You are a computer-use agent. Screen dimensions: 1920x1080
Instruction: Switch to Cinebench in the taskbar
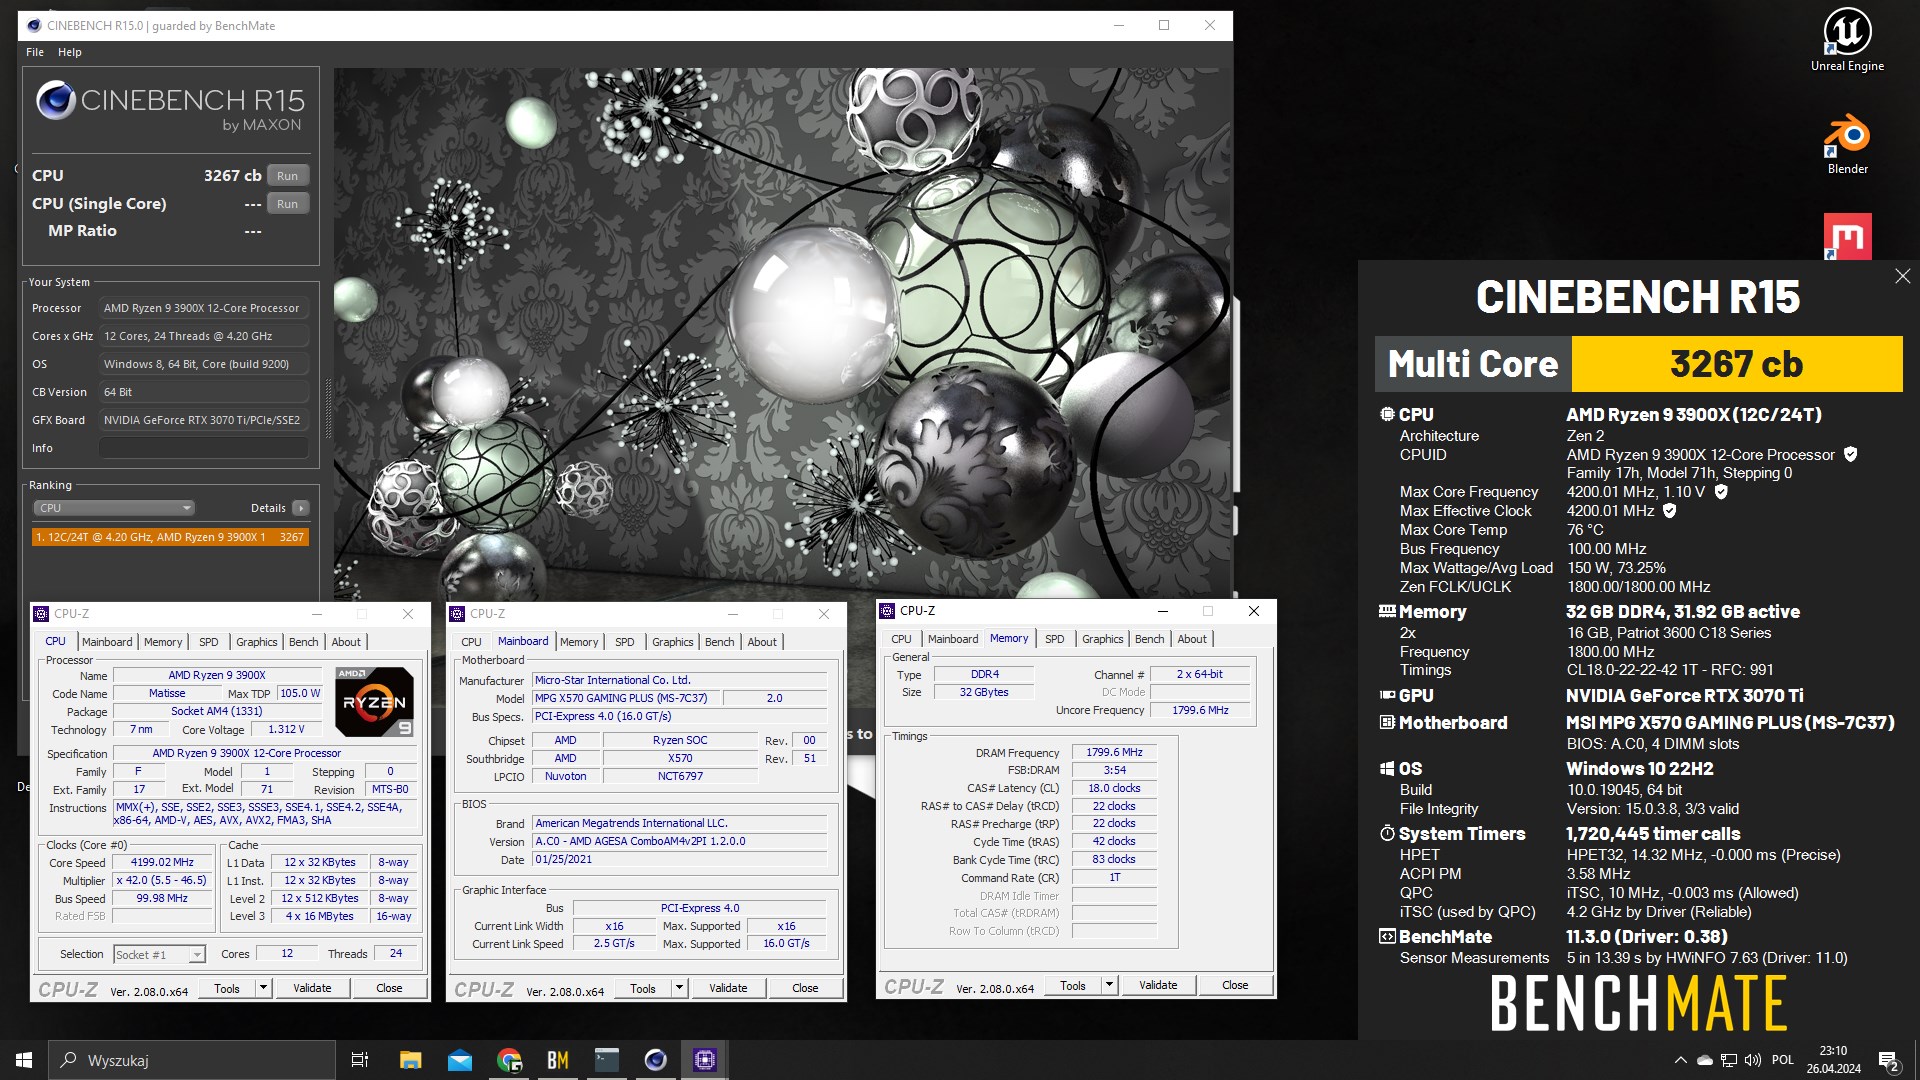pyautogui.click(x=656, y=1060)
